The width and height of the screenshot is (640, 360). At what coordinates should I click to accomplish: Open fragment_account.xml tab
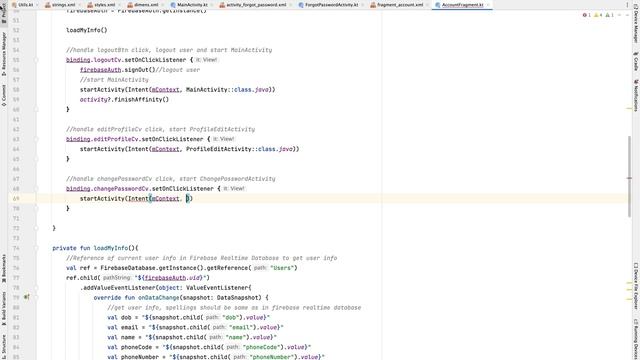point(399,5)
